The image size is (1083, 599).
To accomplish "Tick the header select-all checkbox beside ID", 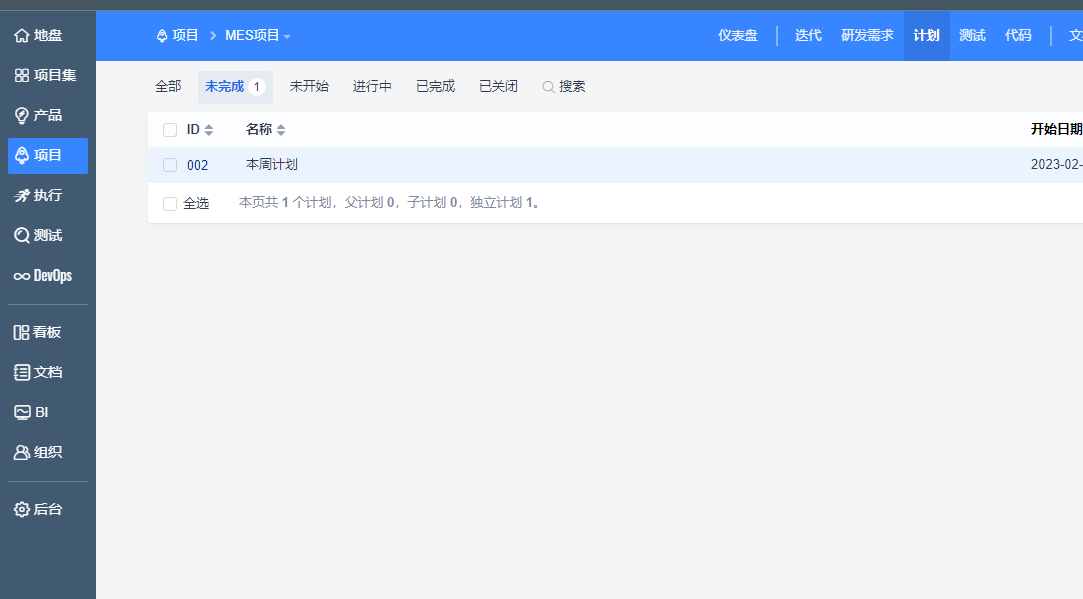I will (x=170, y=130).
